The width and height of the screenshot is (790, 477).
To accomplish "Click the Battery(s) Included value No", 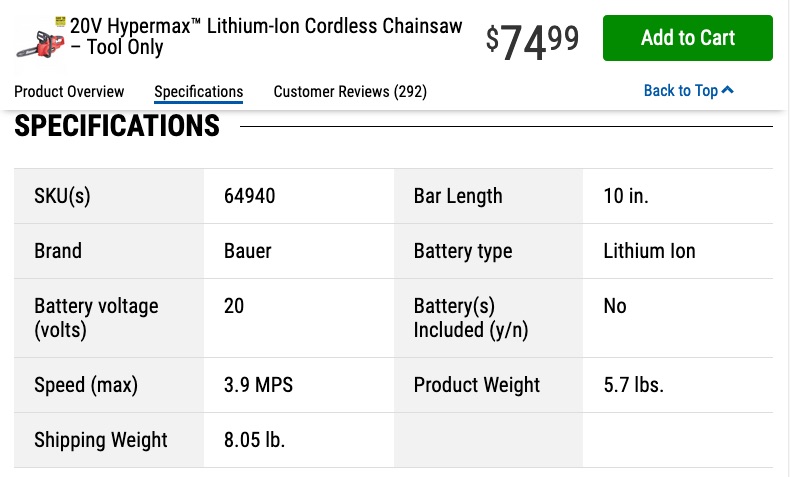I will tap(615, 306).
